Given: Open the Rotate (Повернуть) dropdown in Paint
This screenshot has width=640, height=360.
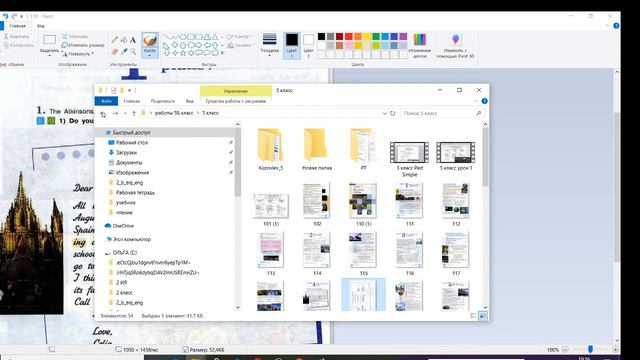Looking at the screenshot, I should pos(78,53).
